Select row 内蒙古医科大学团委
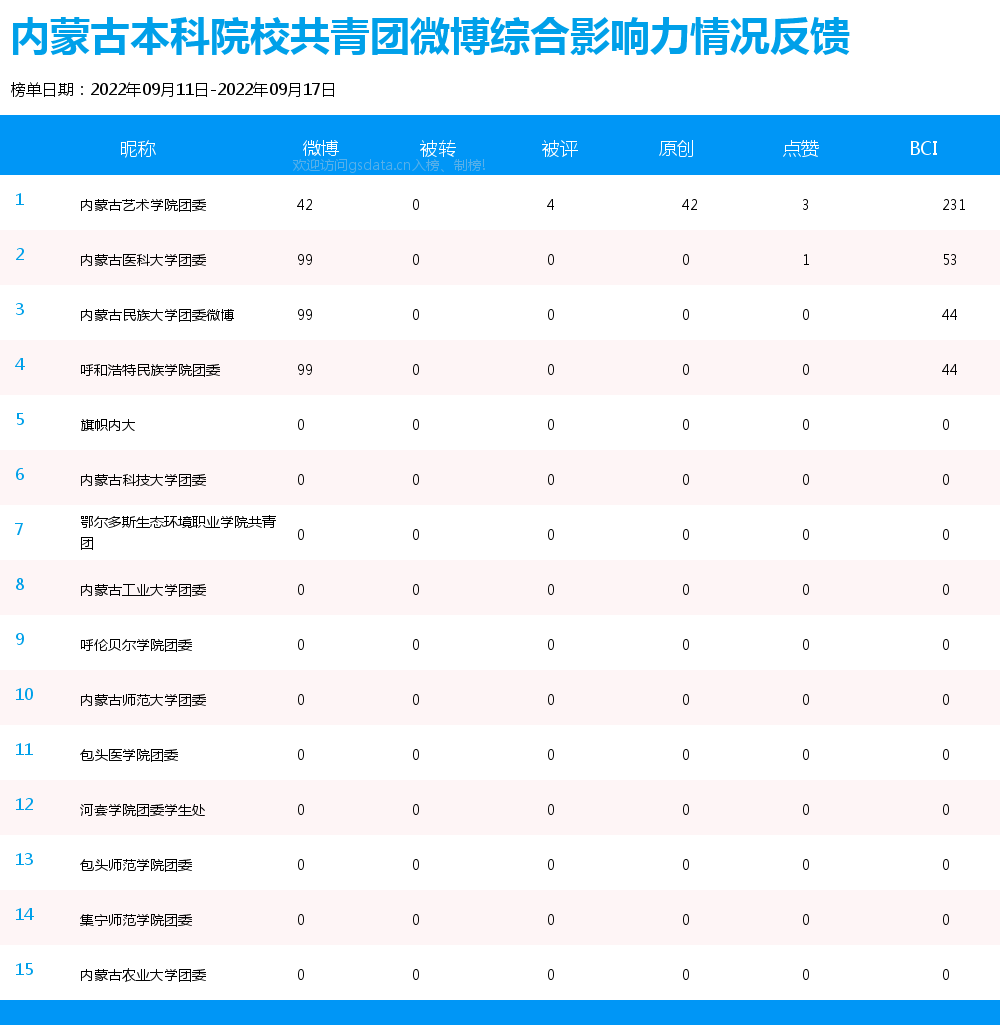Viewport: 1000px width, 1029px height. (500, 258)
